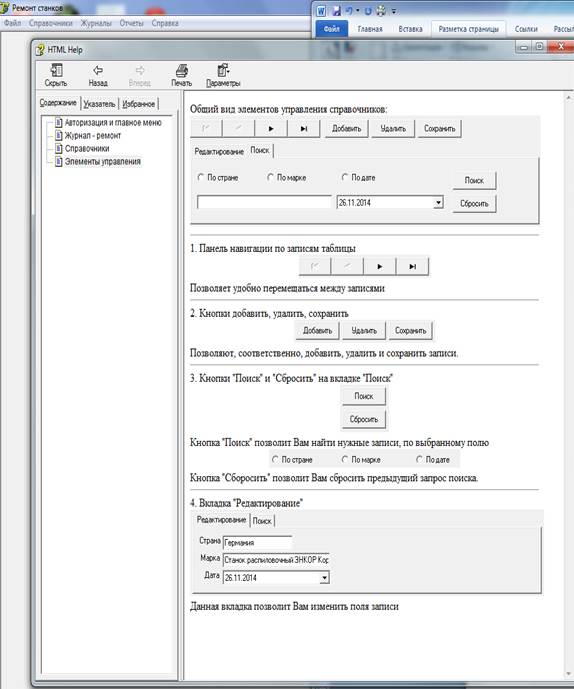Click the HTML Help title bar icon
Viewport: 574px width, 689px height.
point(40,50)
